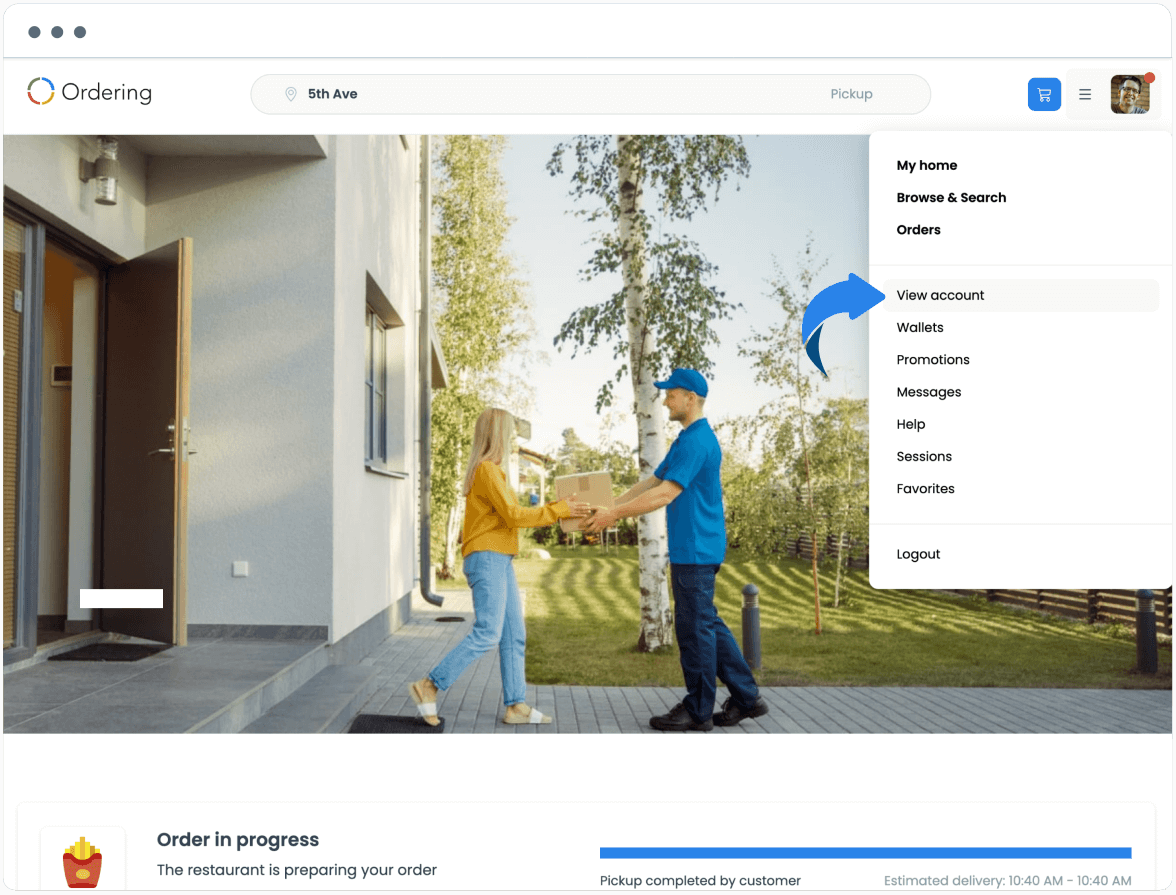Open the Orders menu item

click(918, 230)
